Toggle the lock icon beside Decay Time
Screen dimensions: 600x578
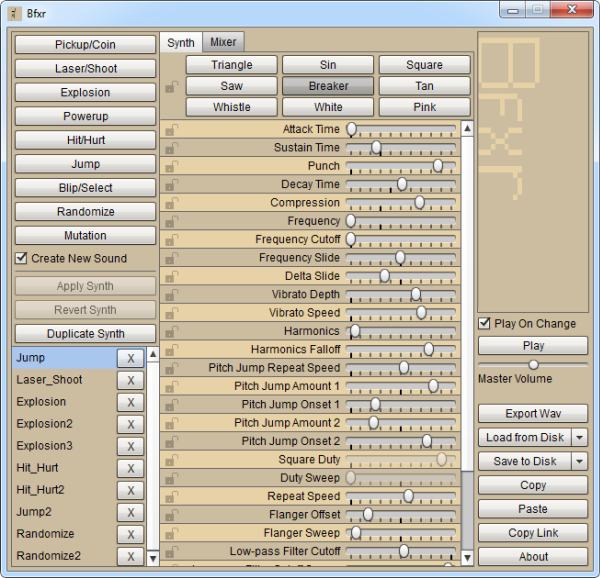tap(171, 185)
